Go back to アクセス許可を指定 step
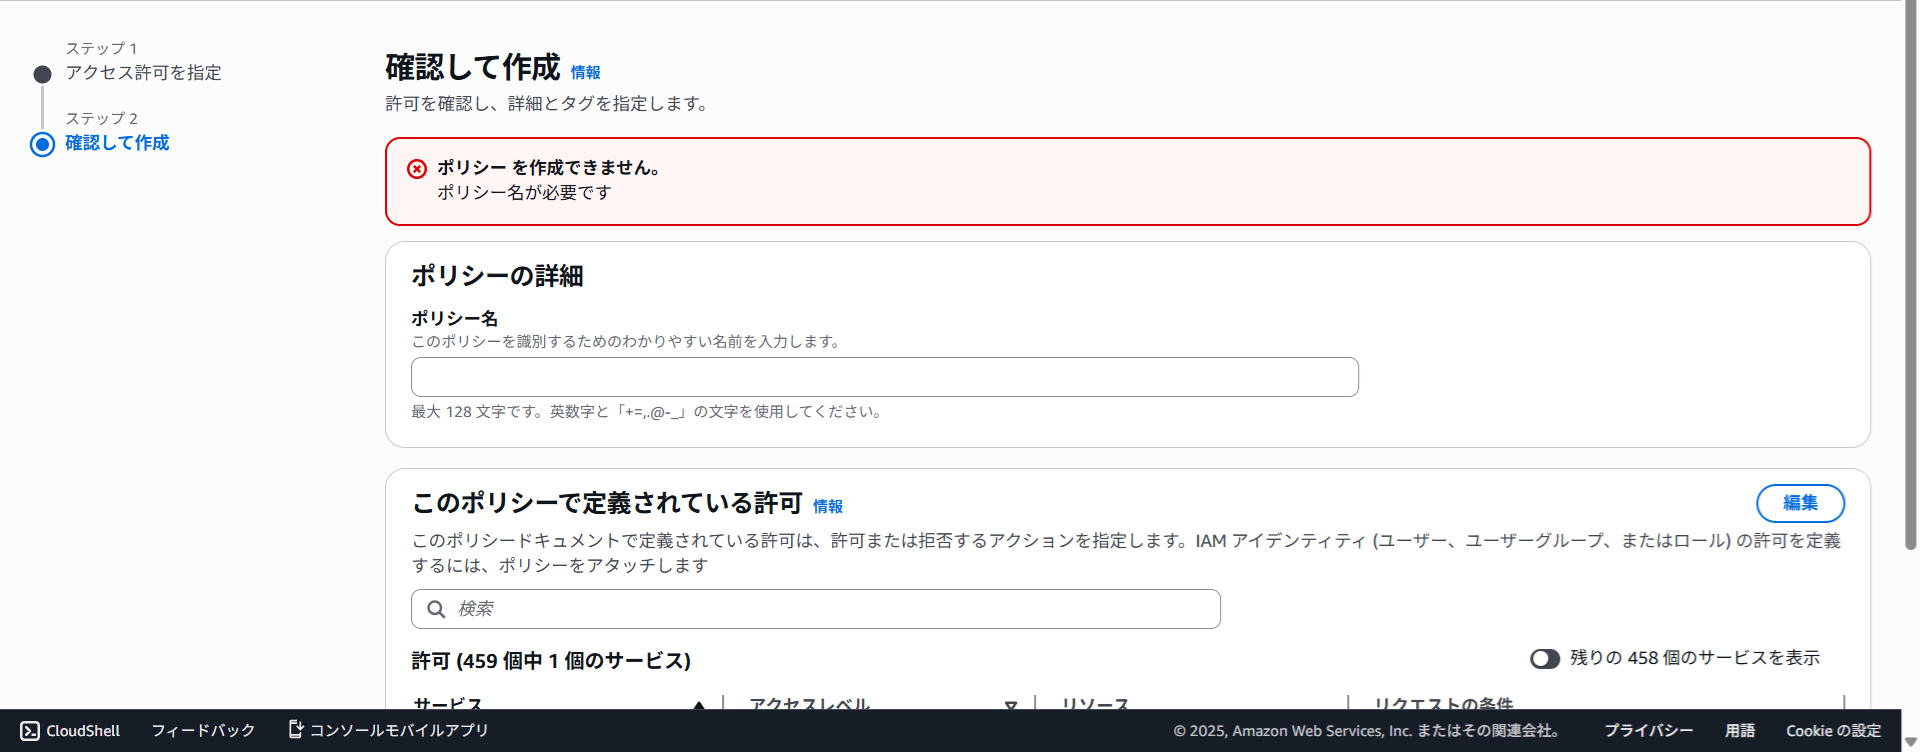This screenshot has width=1920, height=752. click(143, 73)
